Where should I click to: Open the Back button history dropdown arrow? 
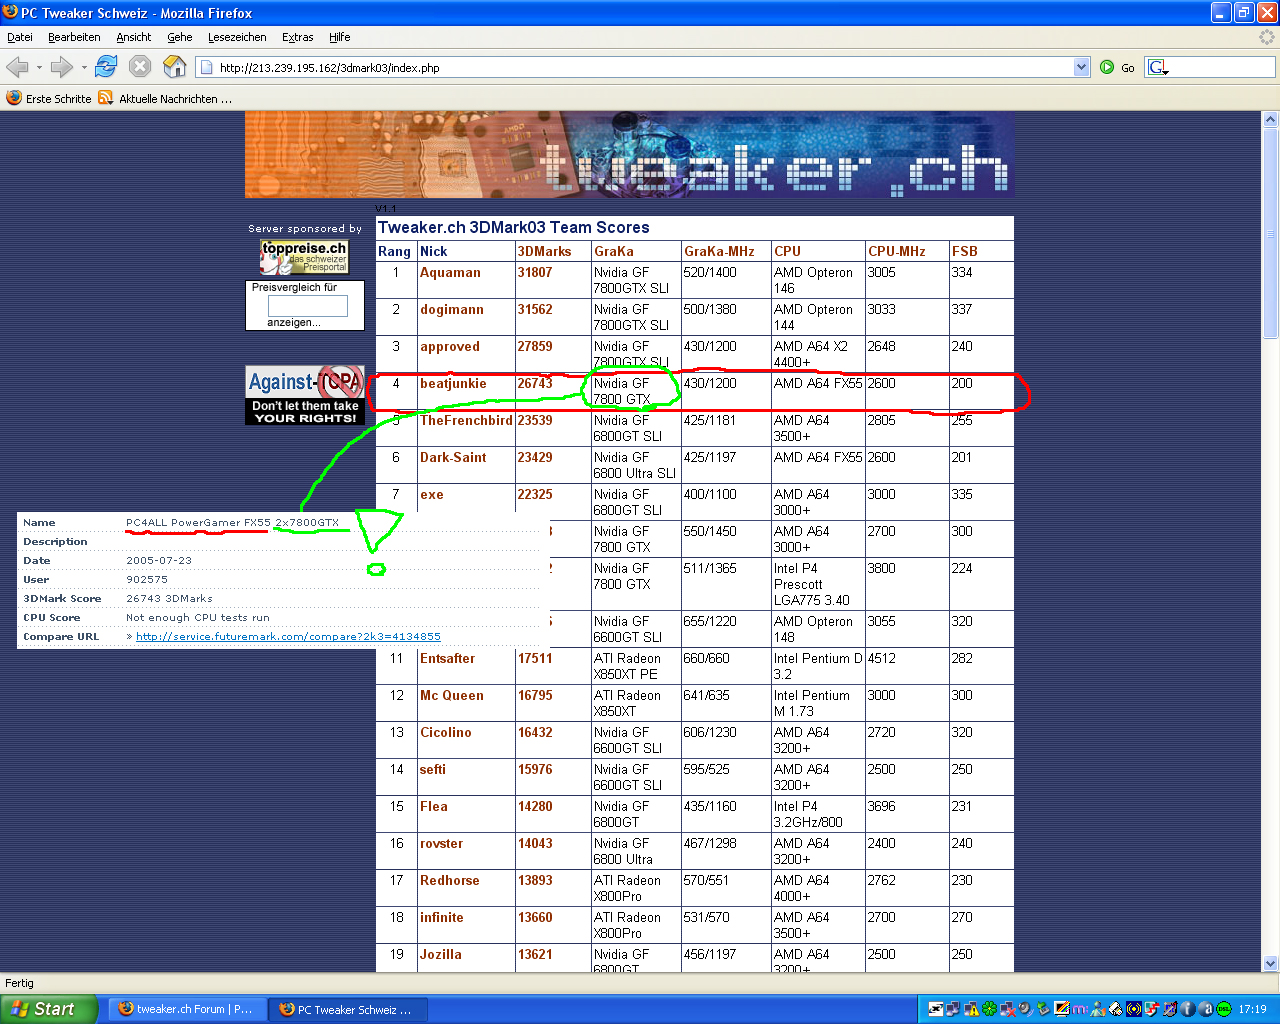pyautogui.click(x=39, y=68)
